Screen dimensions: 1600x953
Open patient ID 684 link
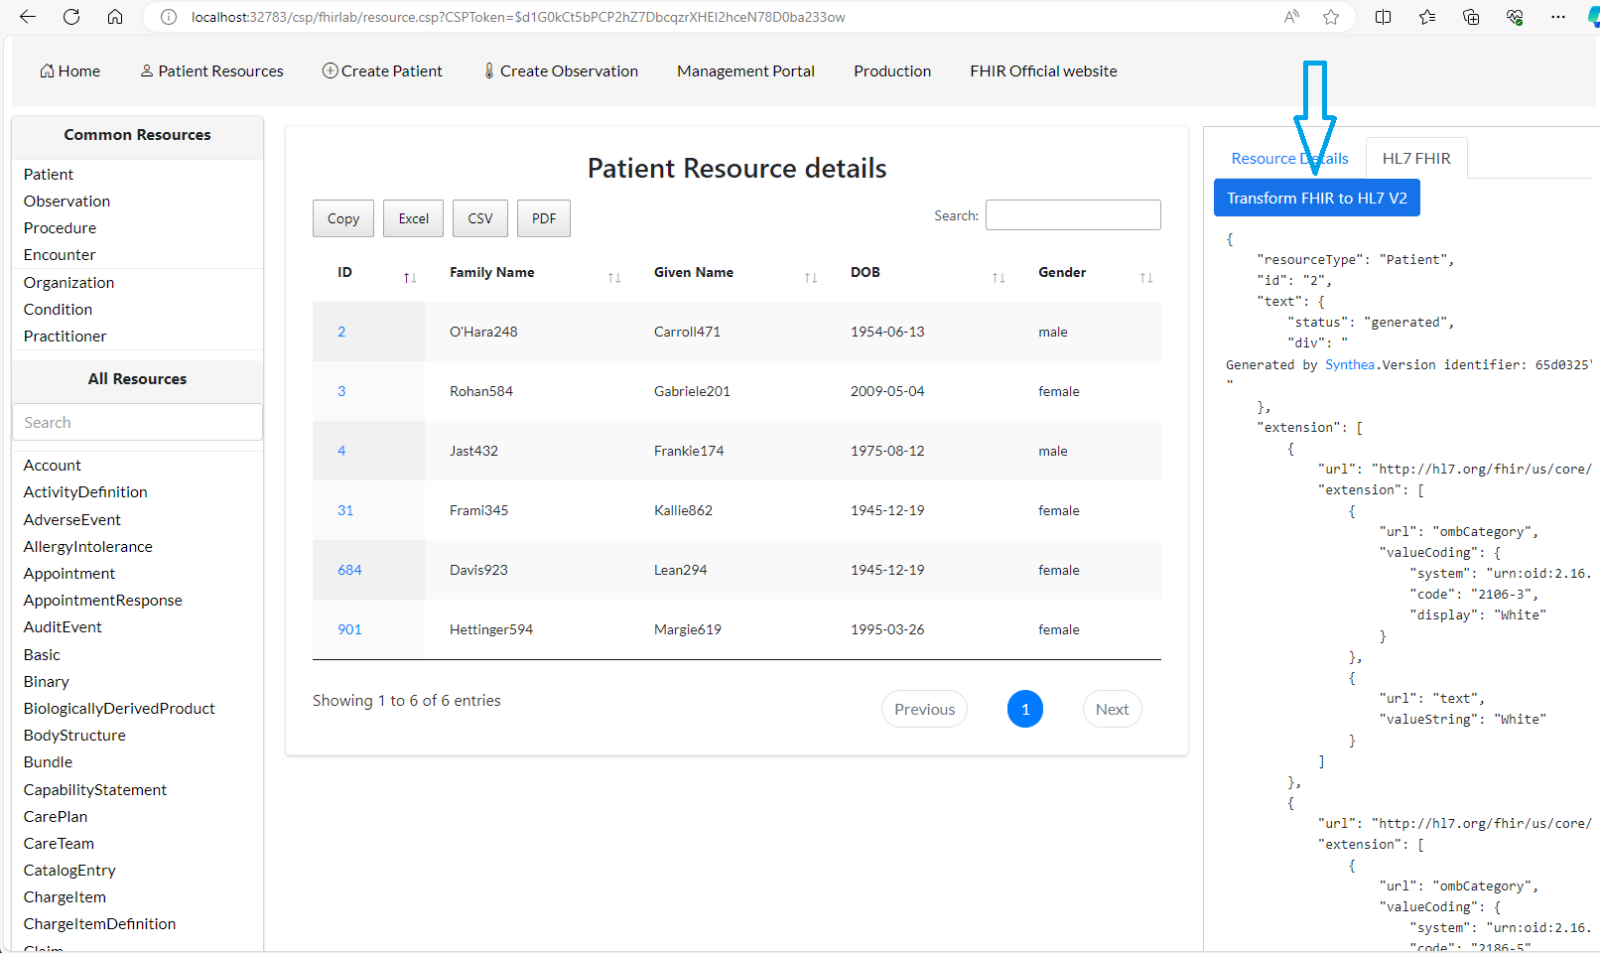349,570
